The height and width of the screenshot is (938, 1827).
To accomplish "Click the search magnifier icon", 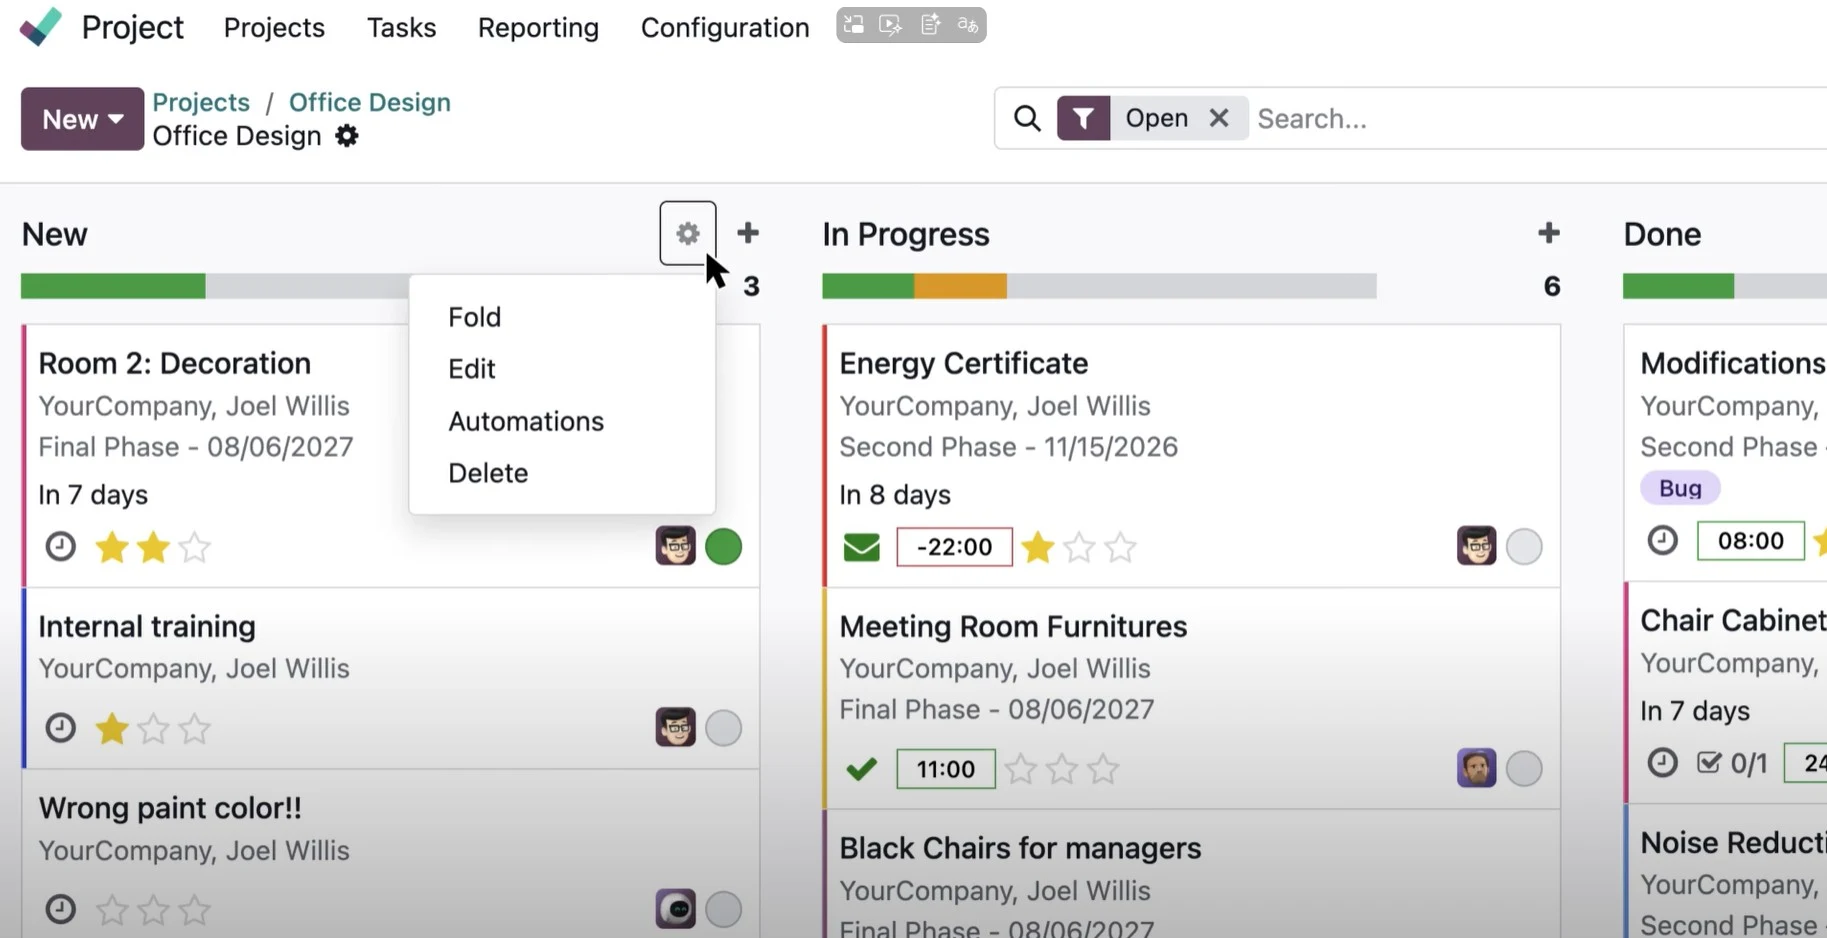I will point(1026,118).
